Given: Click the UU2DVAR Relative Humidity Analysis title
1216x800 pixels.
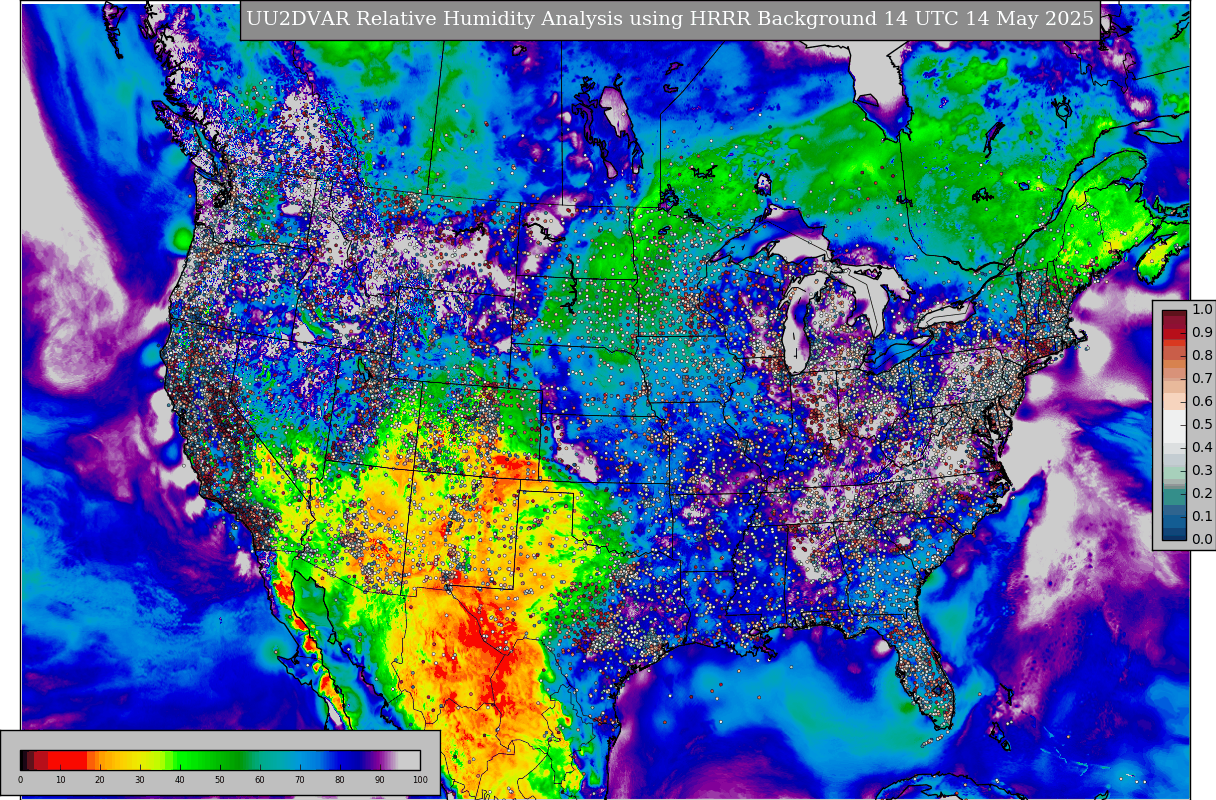Looking at the screenshot, I should pyautogui.click(x=670, y=19).
